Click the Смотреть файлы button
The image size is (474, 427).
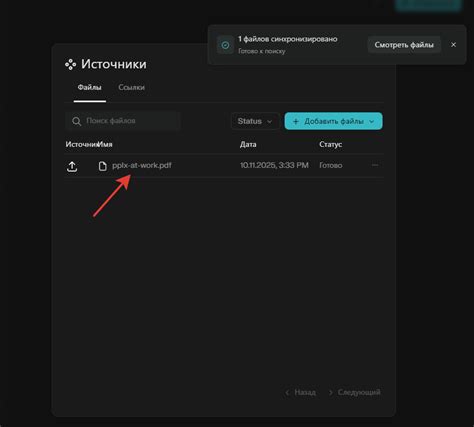[x=404, y=45]
